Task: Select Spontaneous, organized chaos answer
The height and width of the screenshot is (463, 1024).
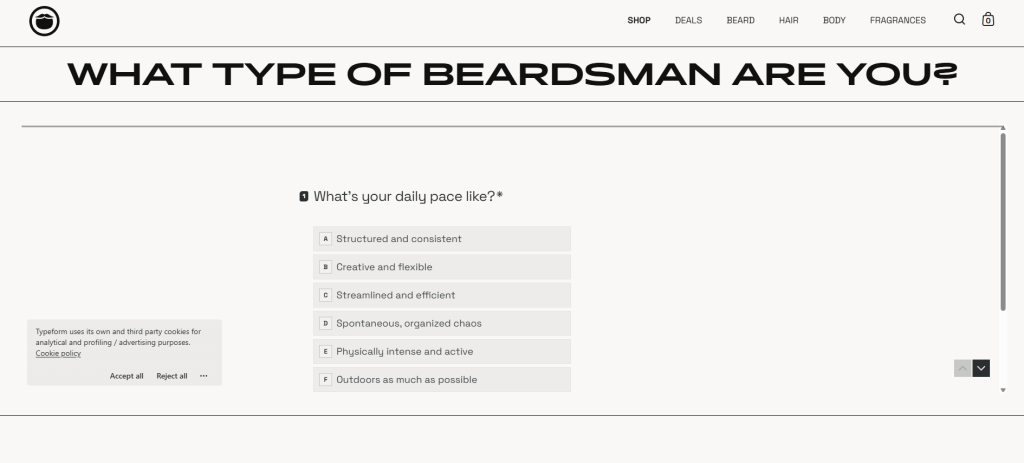Action: click(x=442, y=323)
